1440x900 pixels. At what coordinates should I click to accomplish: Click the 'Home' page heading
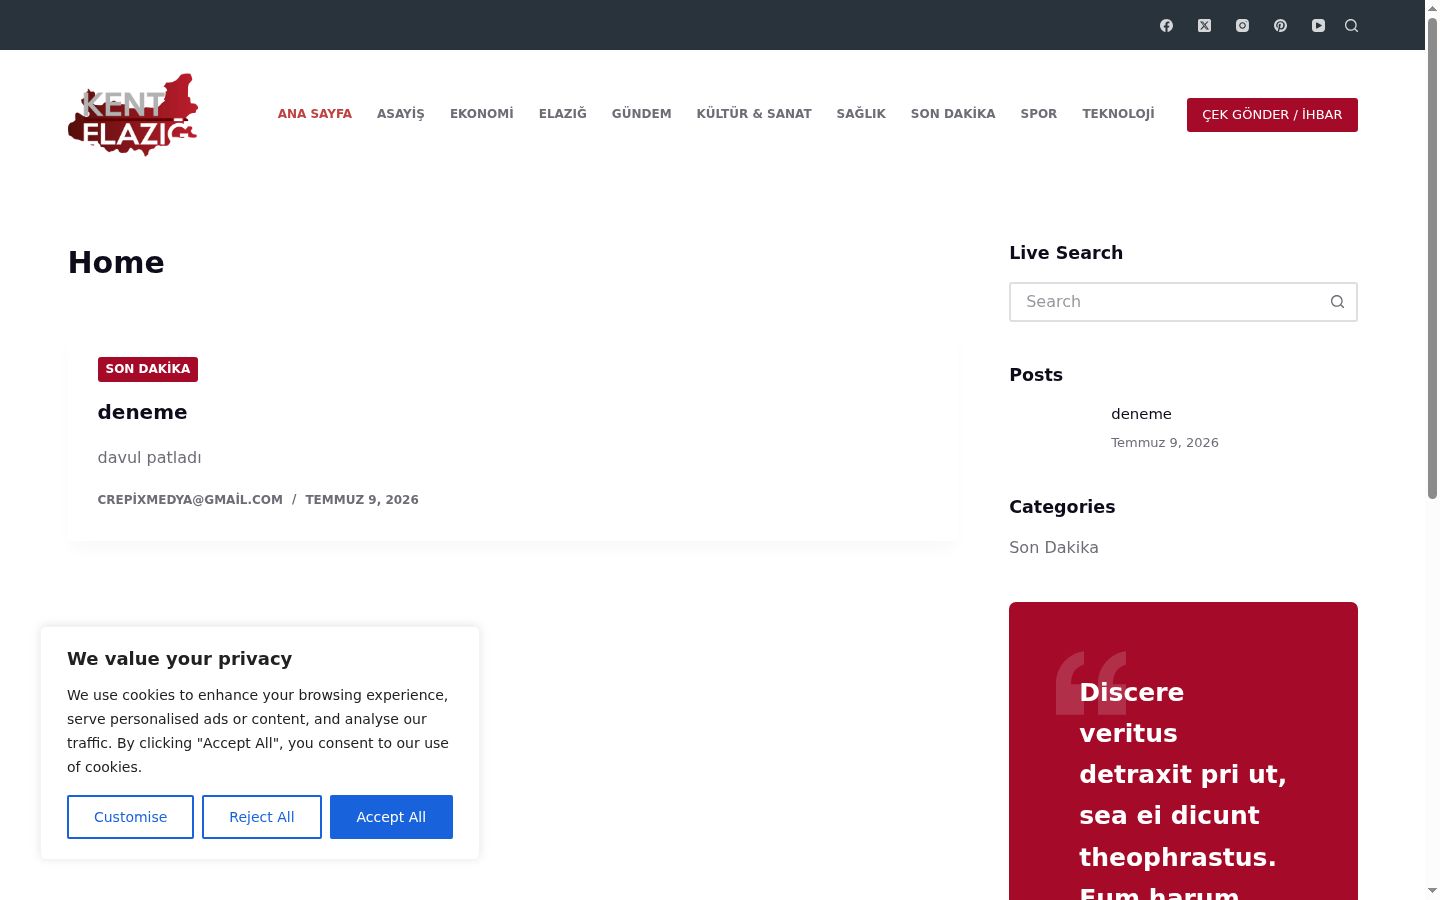click(116, 262)
